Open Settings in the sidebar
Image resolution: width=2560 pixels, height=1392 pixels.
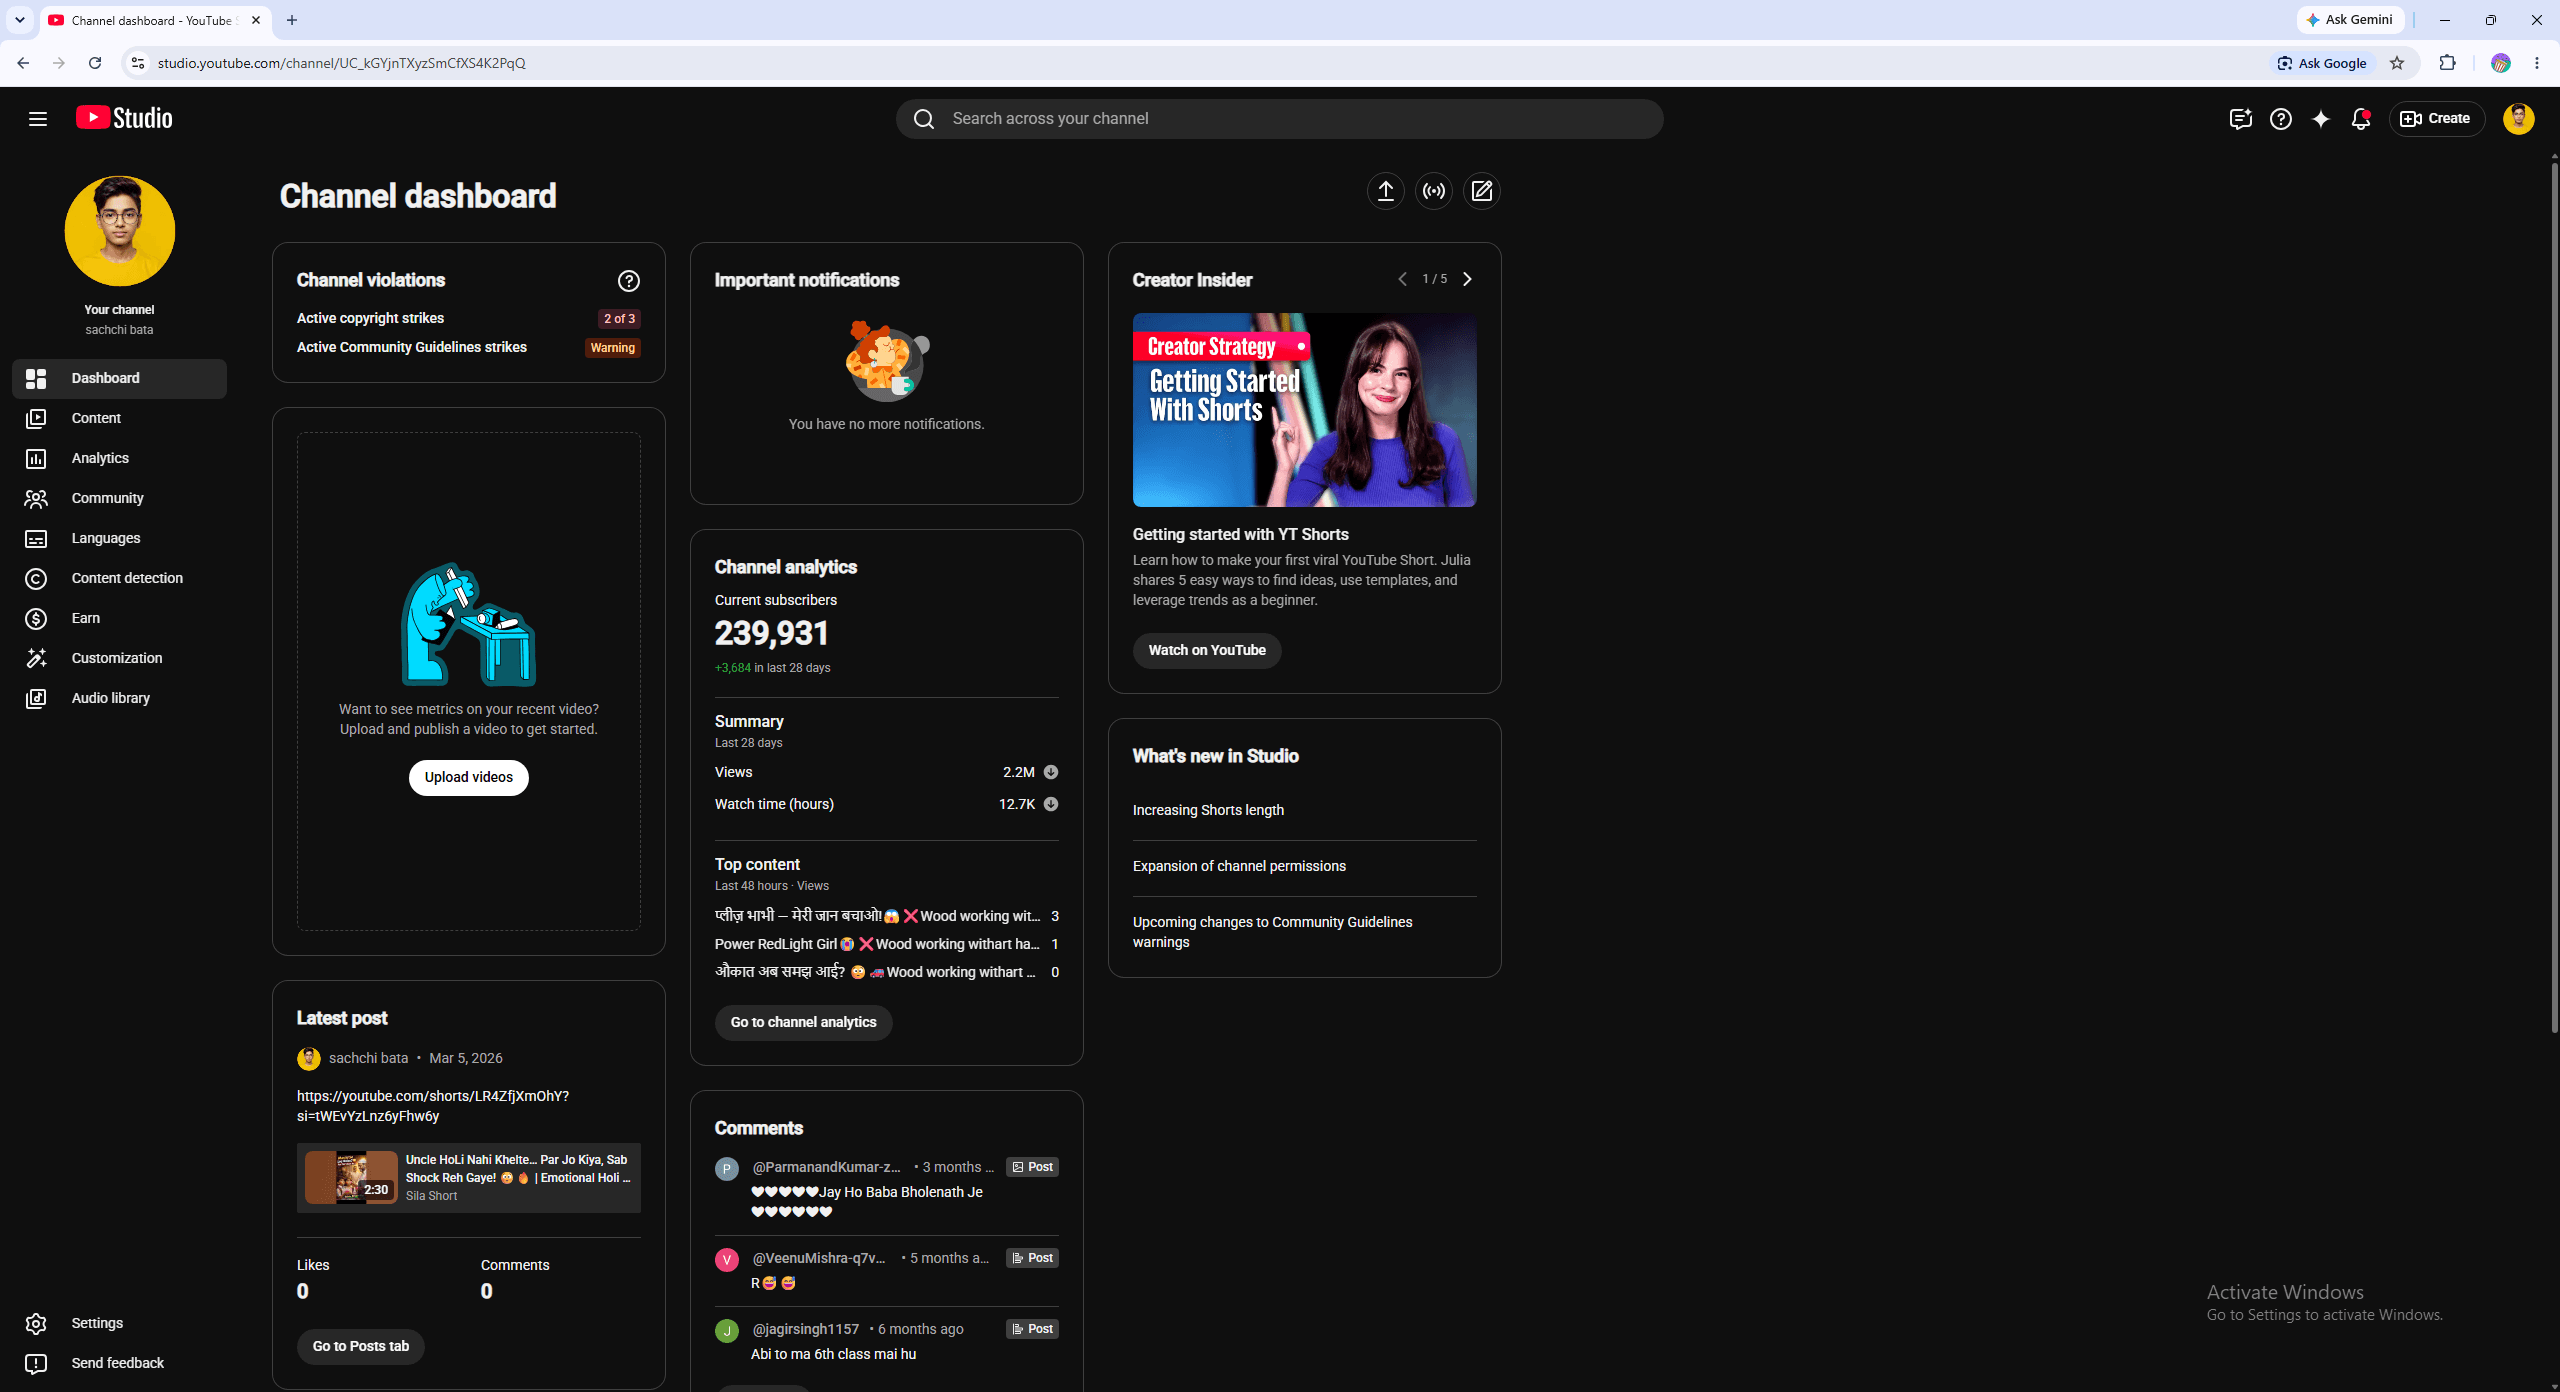119,1324
